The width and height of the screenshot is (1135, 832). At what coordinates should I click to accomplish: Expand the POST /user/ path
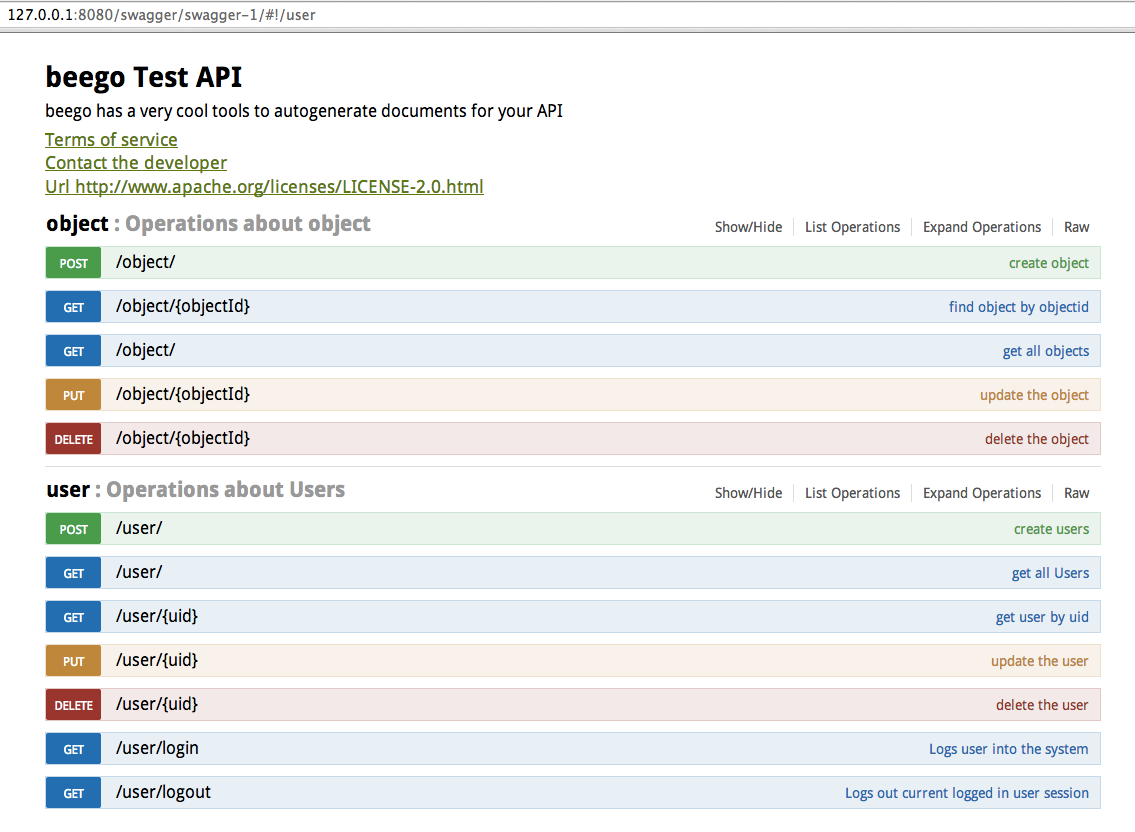(x=139, y=528)
